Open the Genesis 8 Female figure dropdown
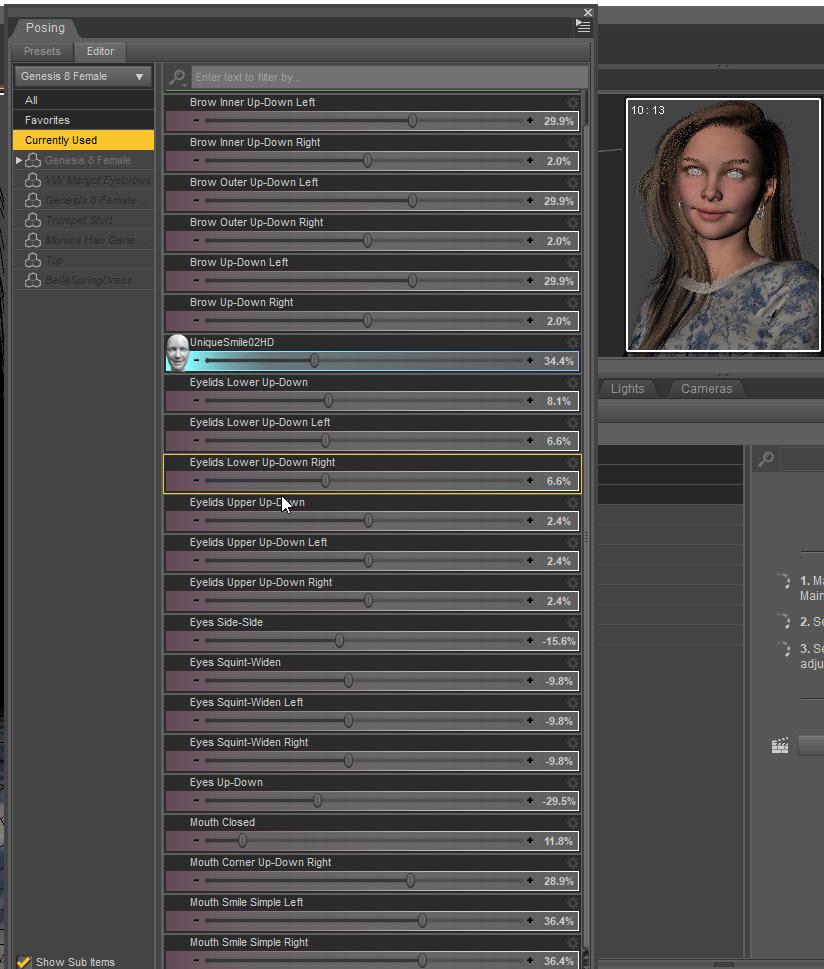Screen dimensions: 824x969 coord(83,77)
